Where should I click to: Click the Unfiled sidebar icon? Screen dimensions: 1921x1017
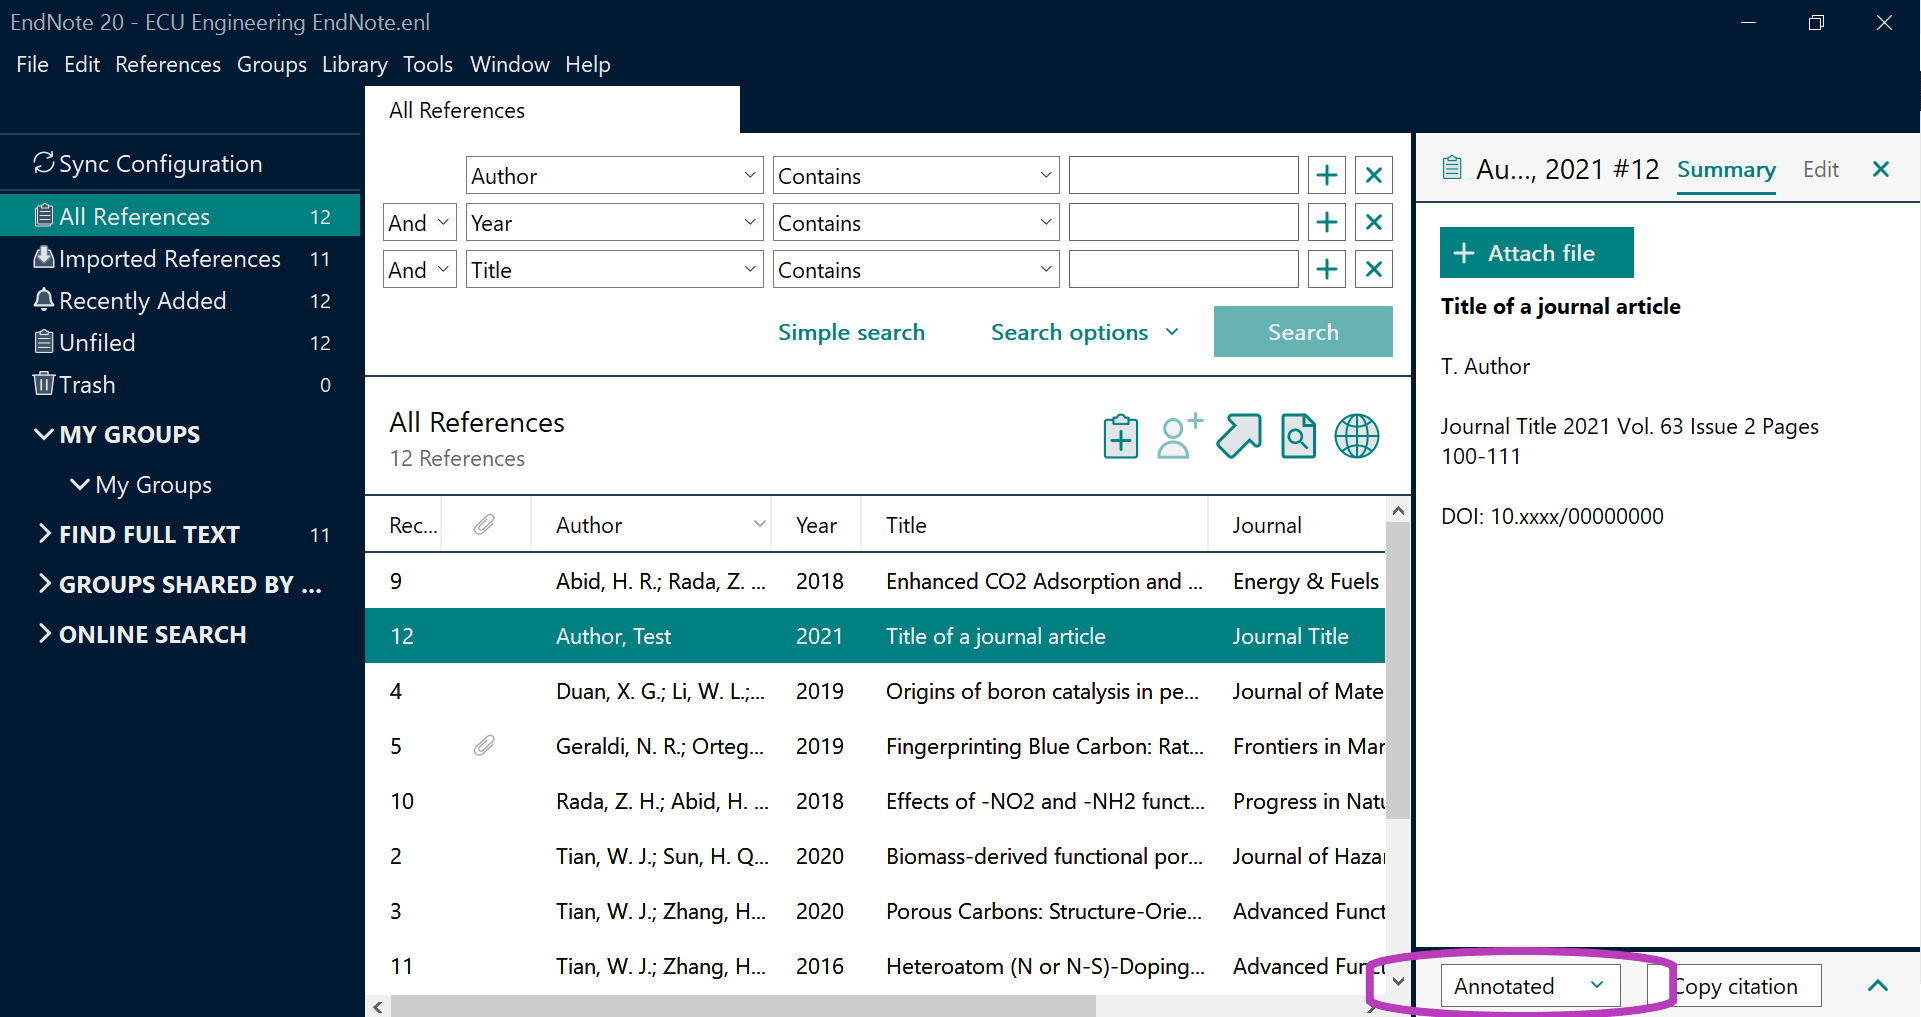click(x=43, y=342)
